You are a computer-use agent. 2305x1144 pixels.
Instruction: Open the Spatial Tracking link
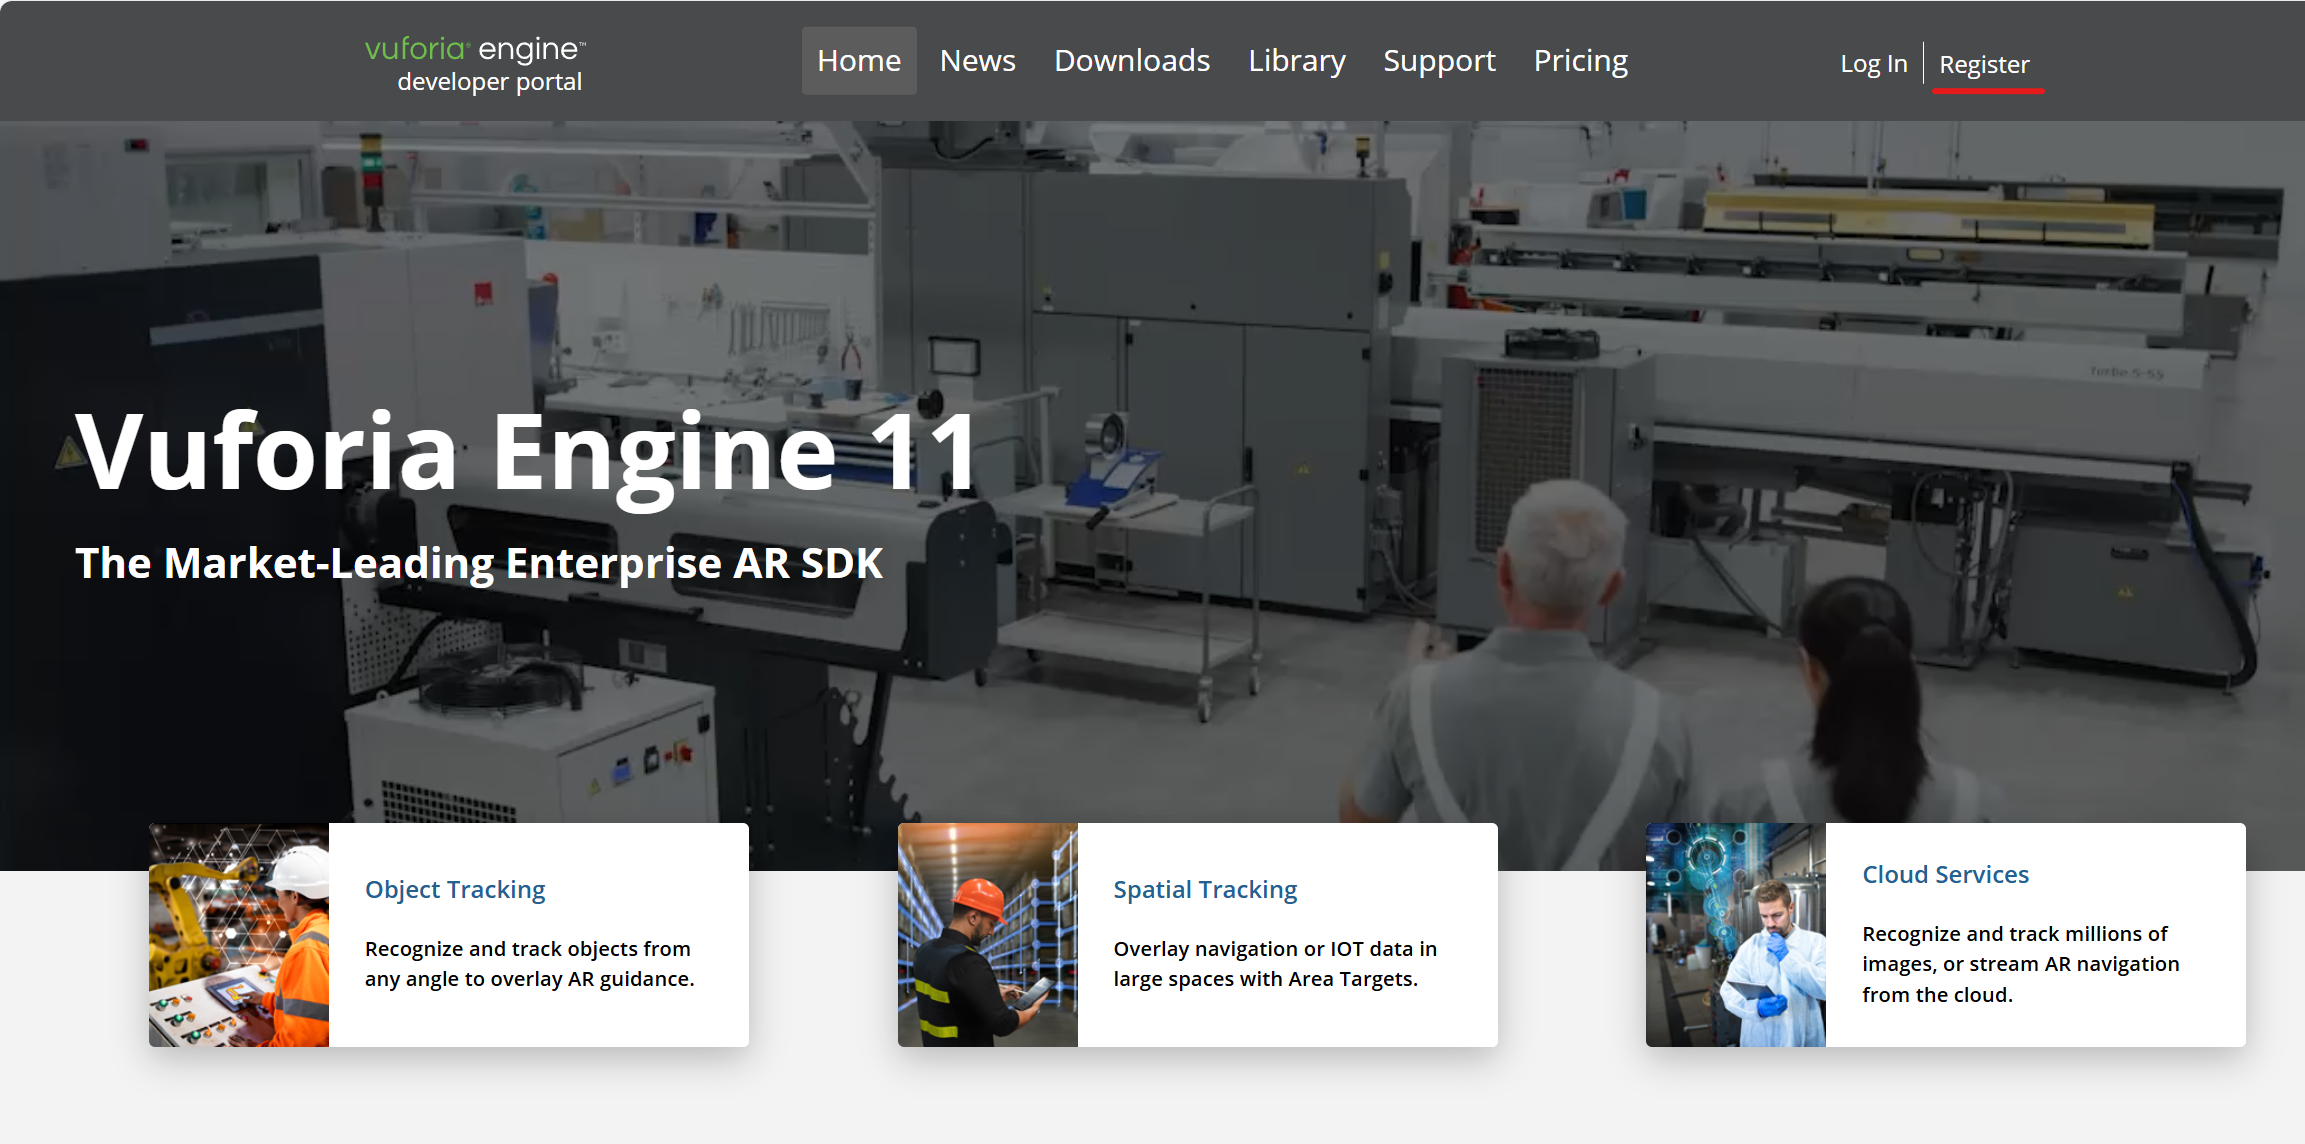(1205, 889)
